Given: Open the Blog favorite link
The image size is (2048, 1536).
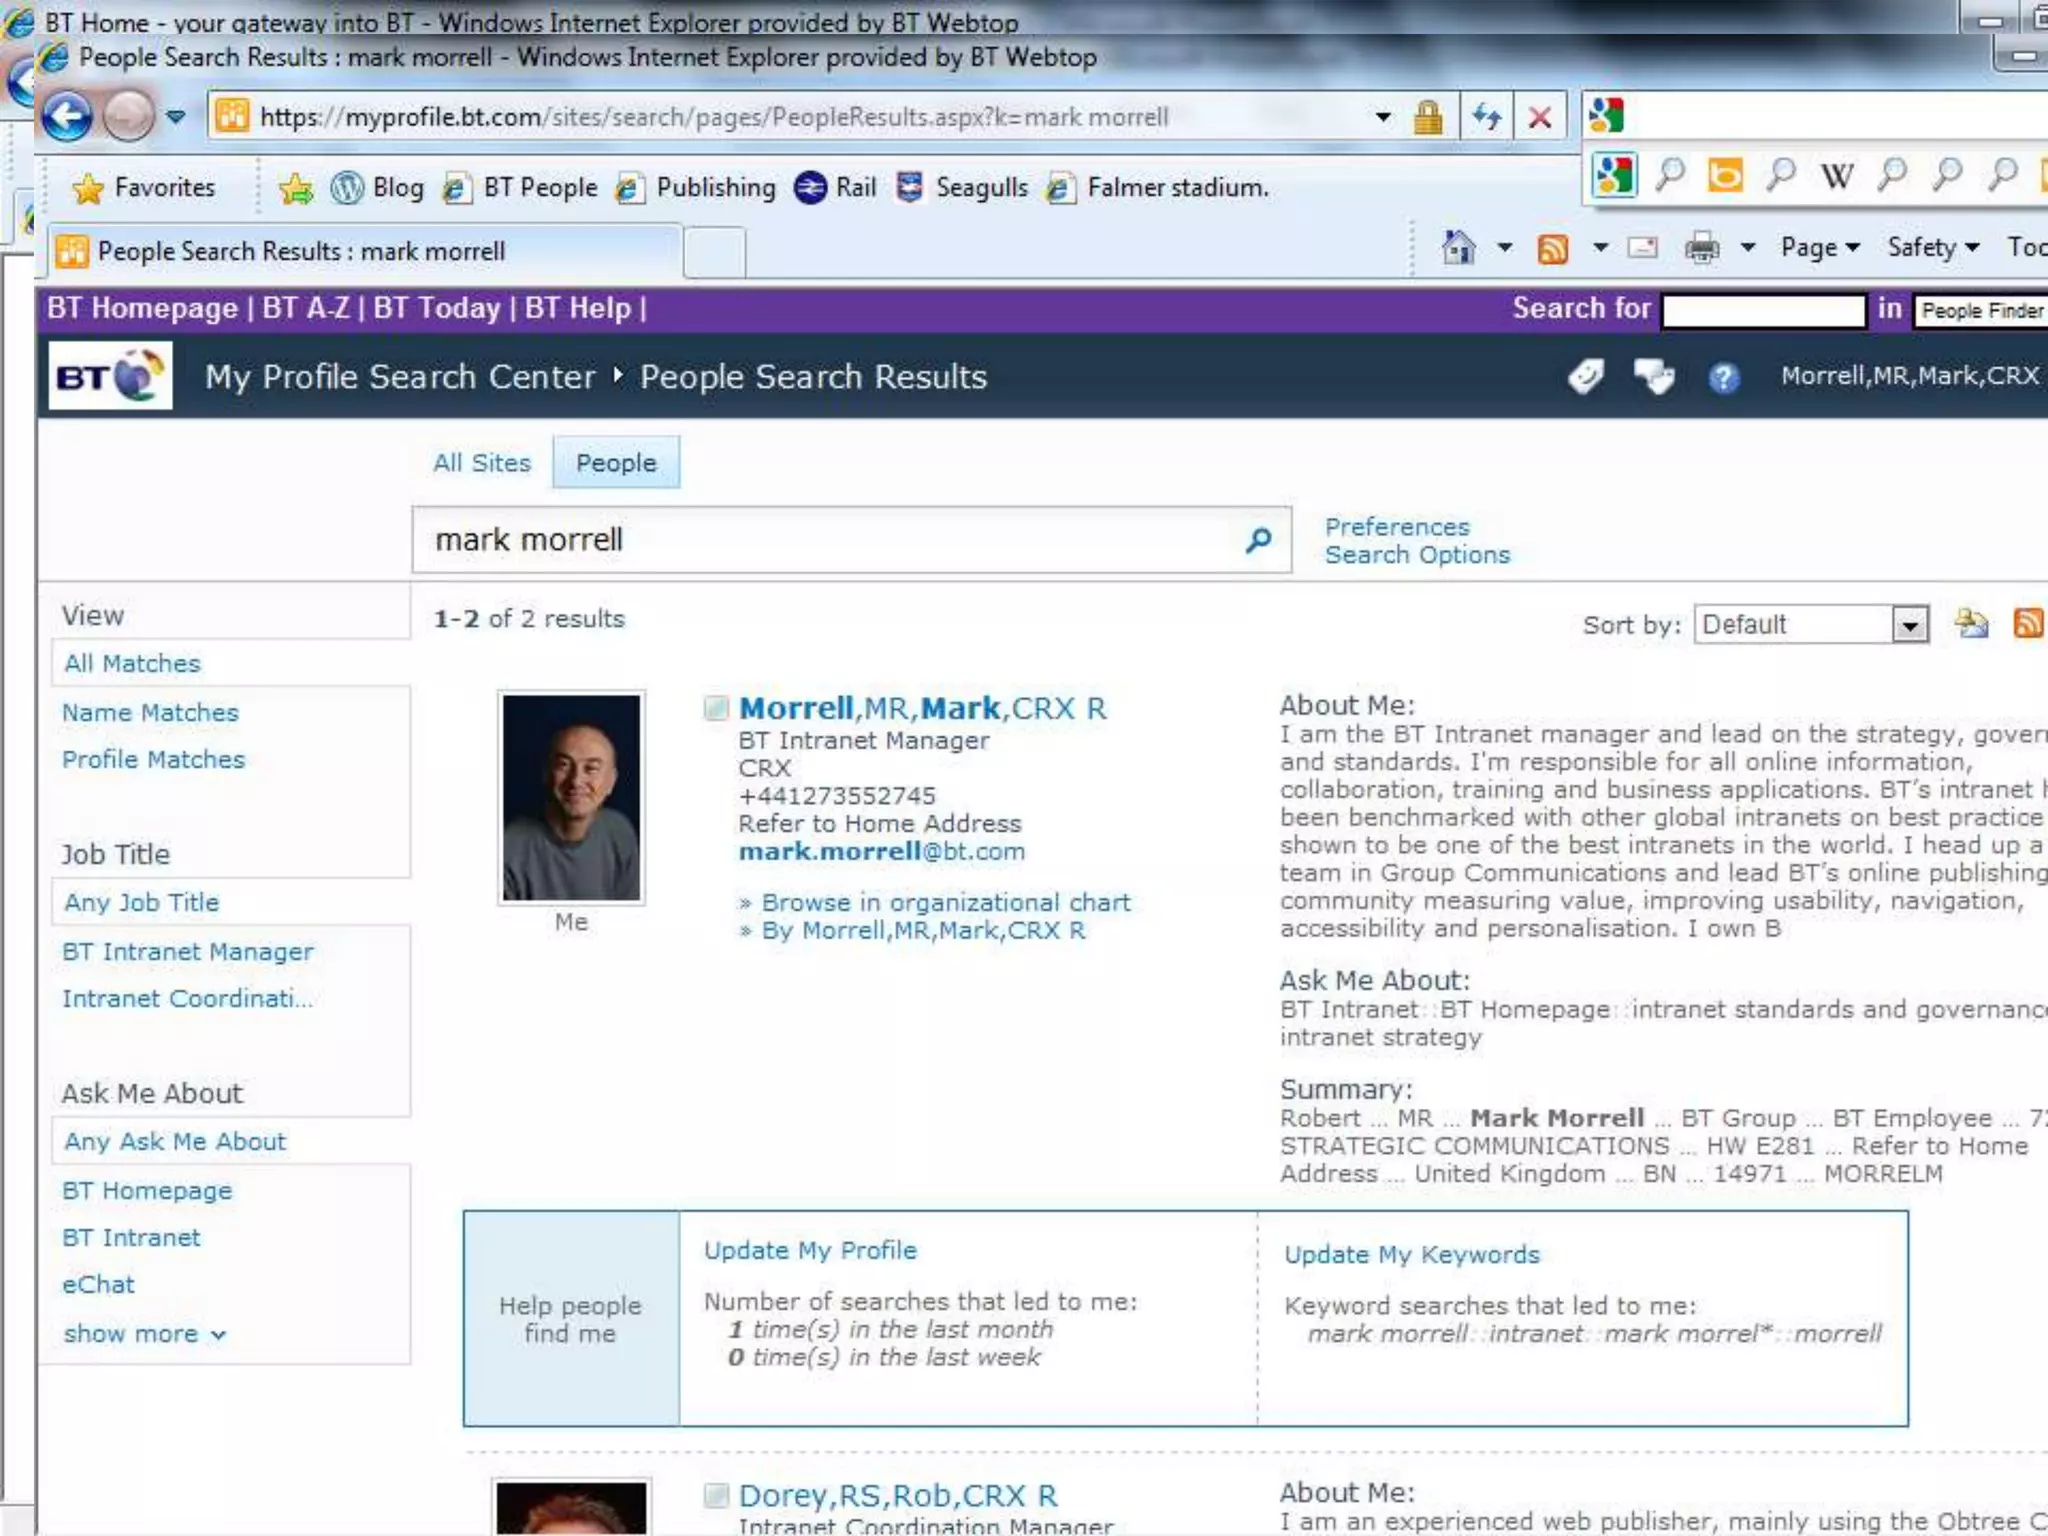Looking at the screenshot, I should coord(378,187).
